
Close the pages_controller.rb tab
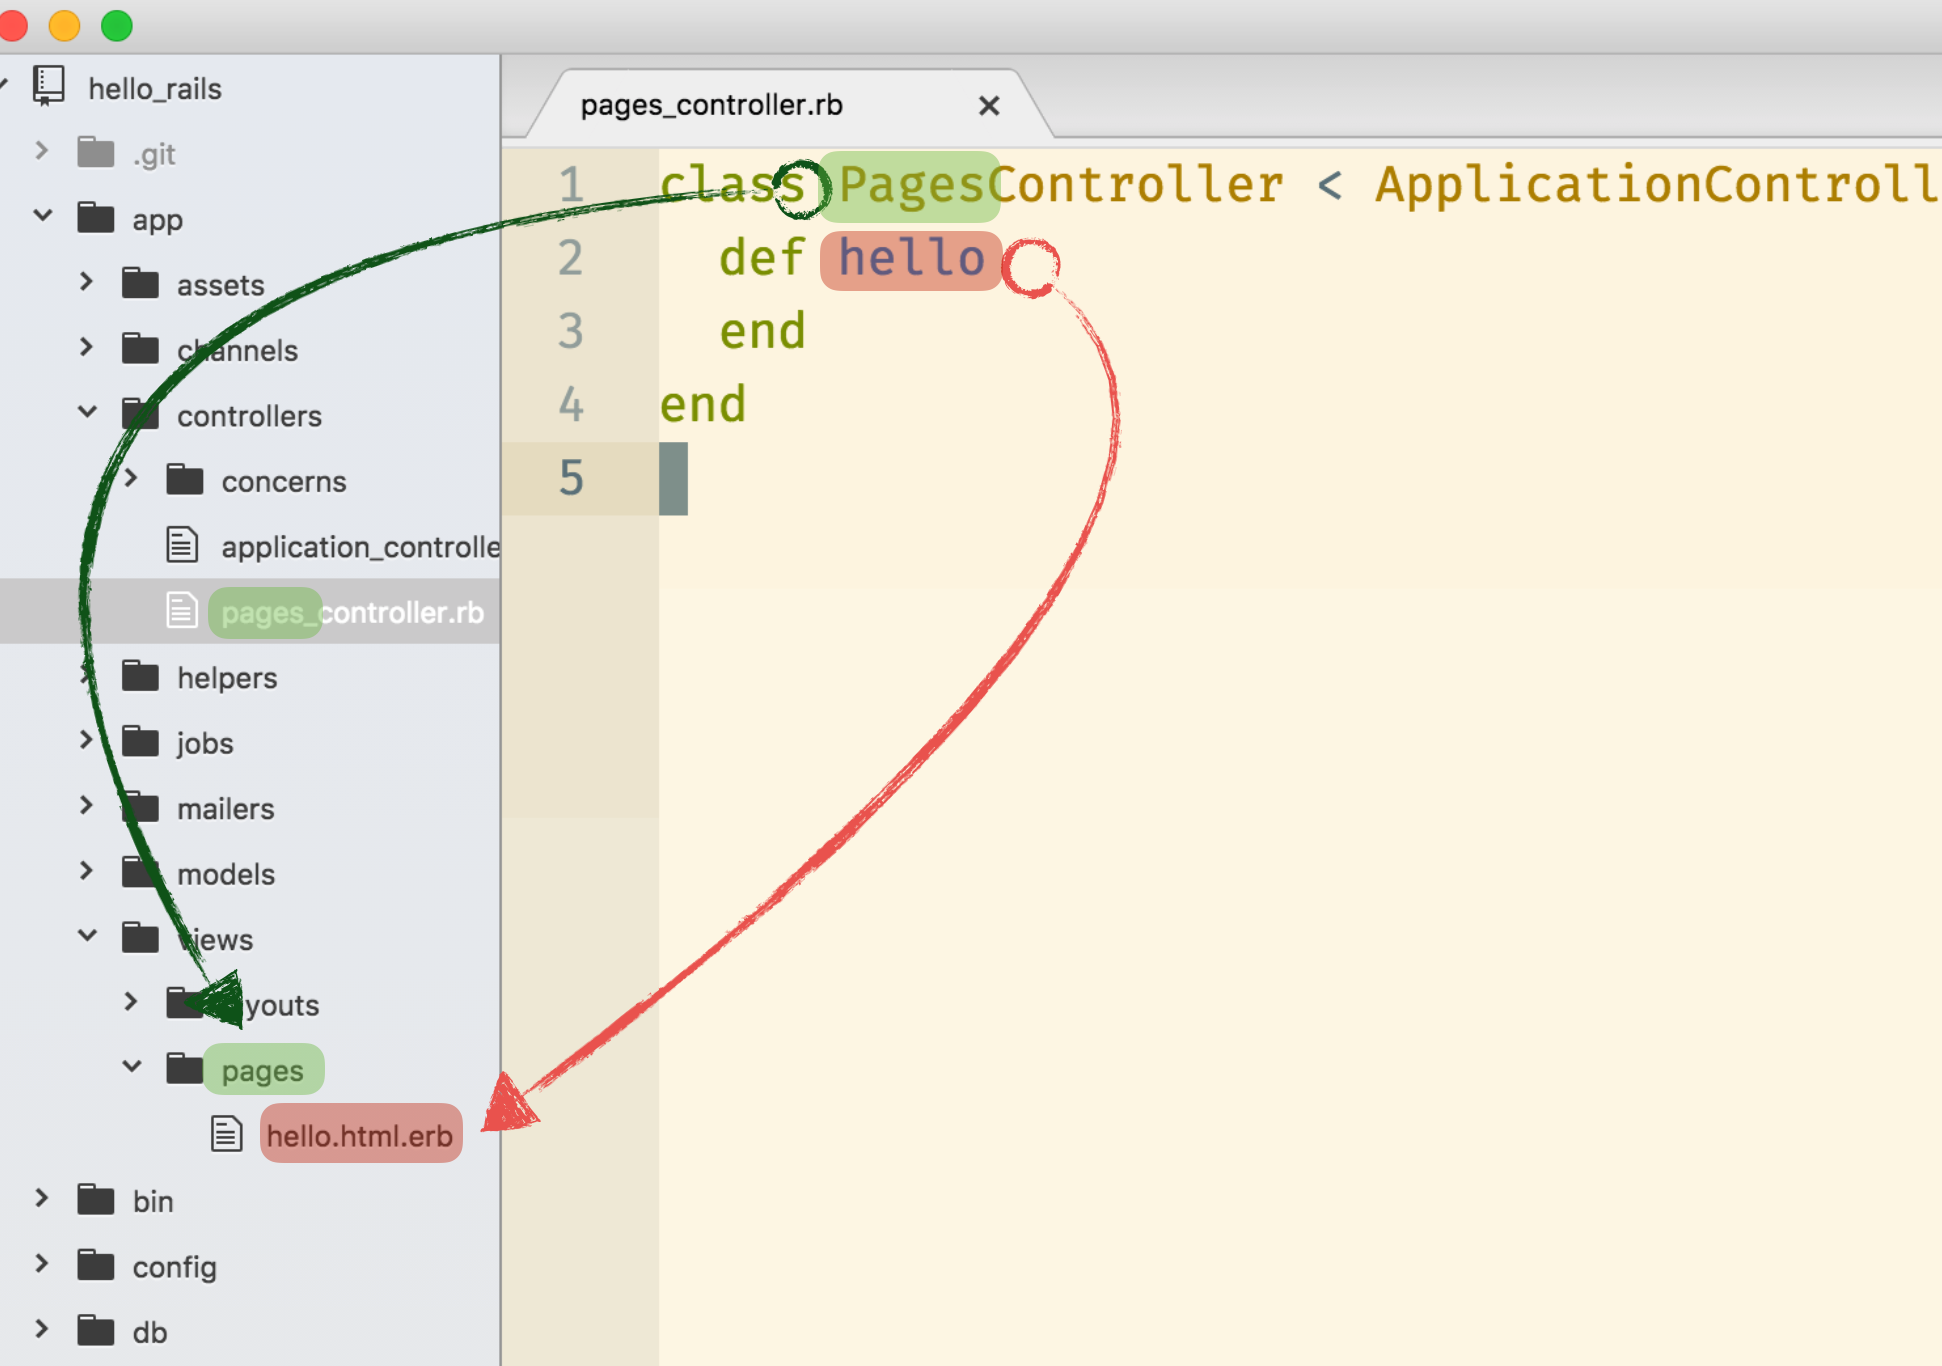click(x=988, y=106)
